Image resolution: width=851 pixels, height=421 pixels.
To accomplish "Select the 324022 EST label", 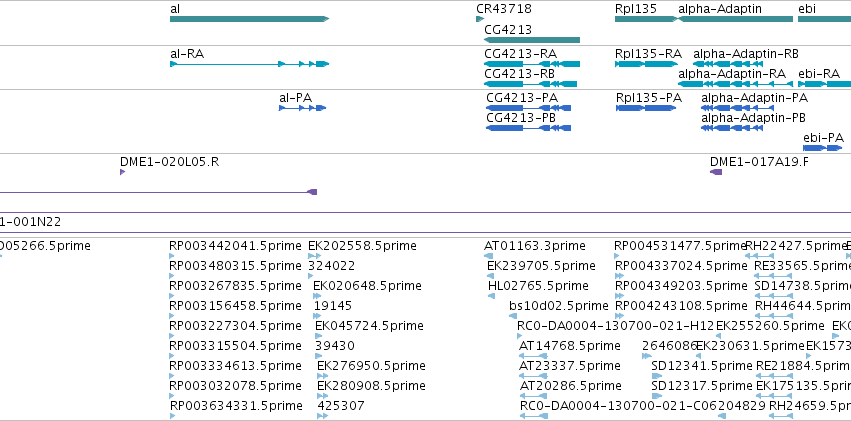I will pyautogui.click(x=332, y=266).
